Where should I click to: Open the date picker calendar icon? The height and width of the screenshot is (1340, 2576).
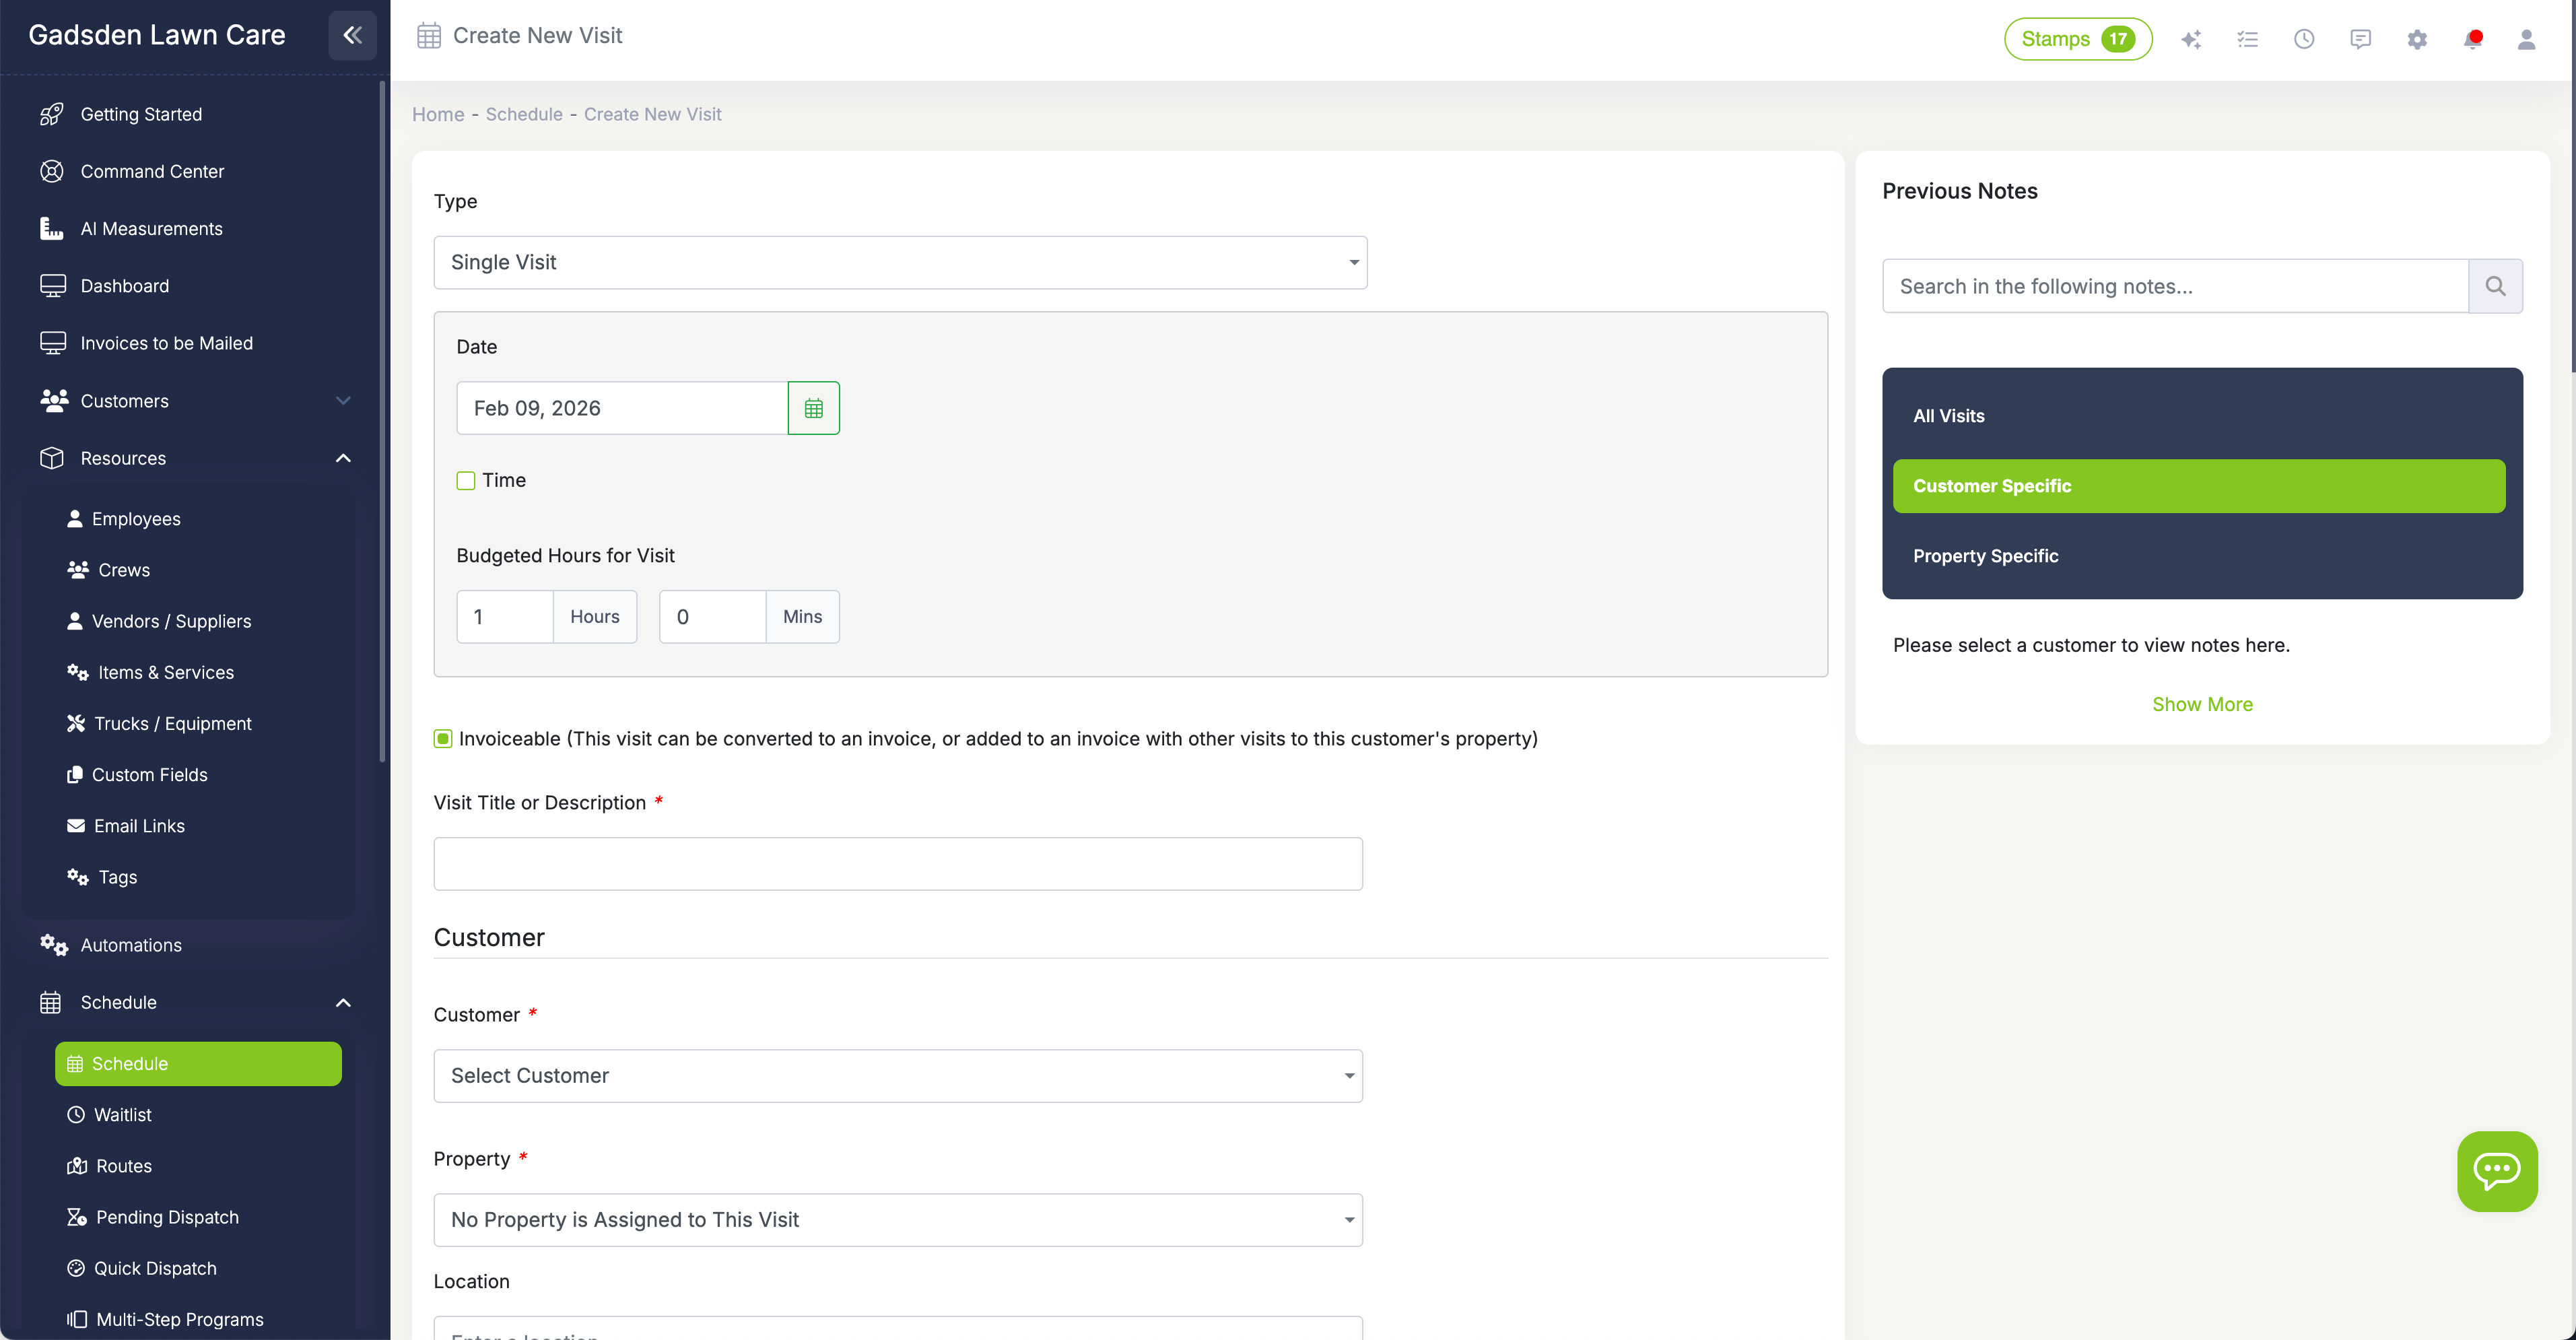click(x=813, y=407)
